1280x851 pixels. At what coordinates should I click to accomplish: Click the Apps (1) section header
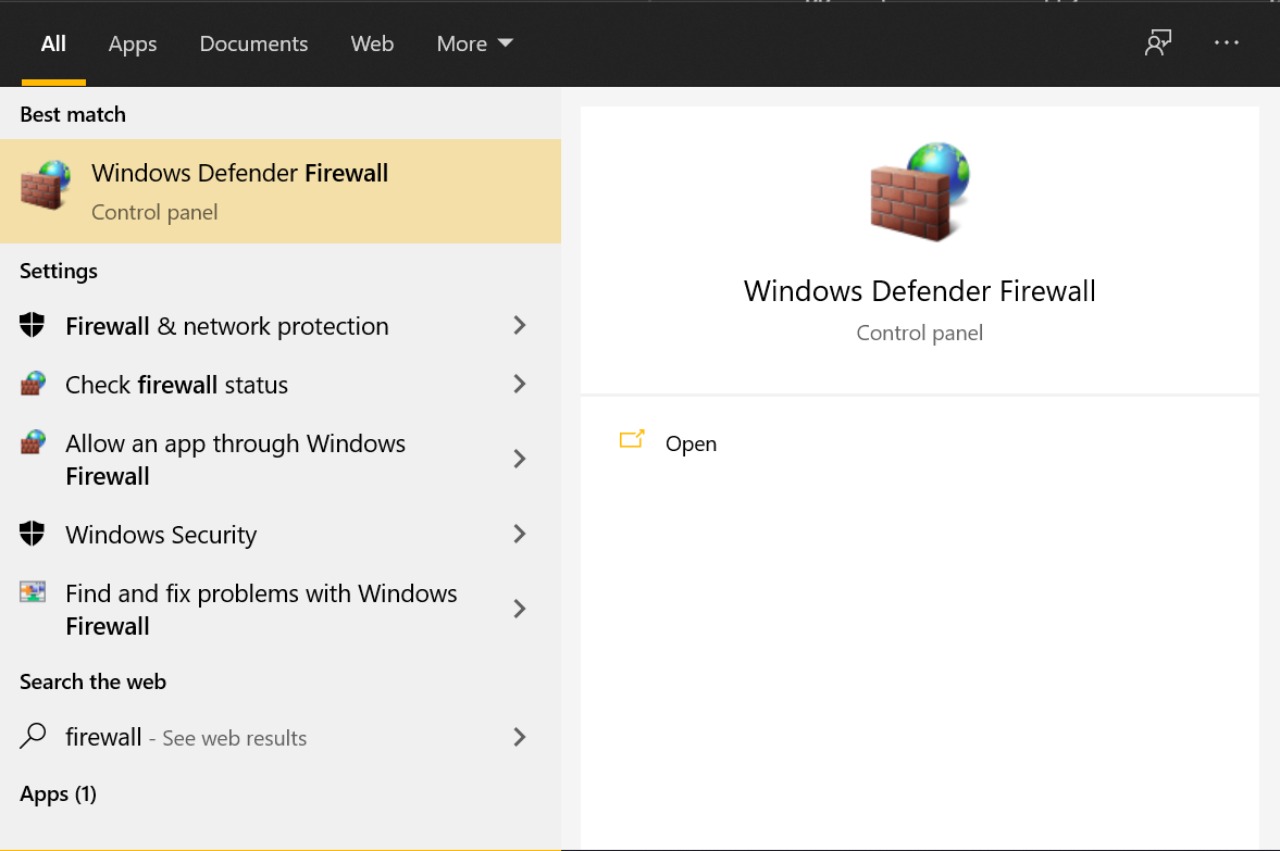tap(58, 794)
